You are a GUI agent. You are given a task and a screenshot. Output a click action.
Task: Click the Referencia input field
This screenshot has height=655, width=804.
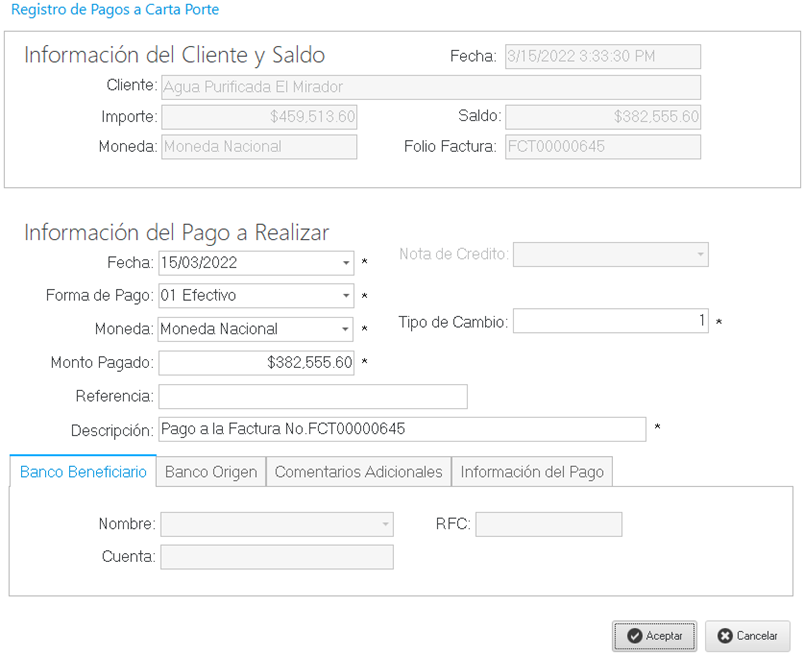click(x=313, y=396)
